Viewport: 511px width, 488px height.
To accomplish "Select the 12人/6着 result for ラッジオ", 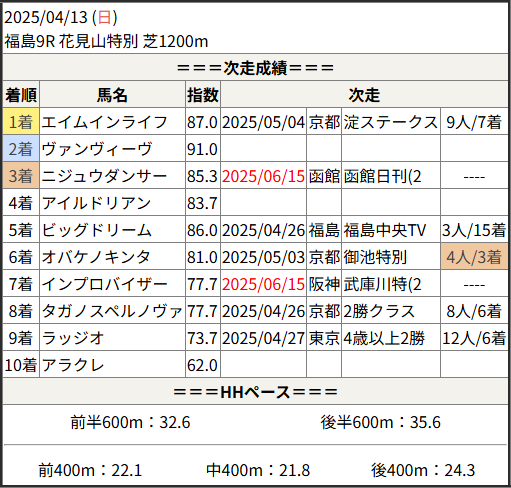I will pos(474,338).
